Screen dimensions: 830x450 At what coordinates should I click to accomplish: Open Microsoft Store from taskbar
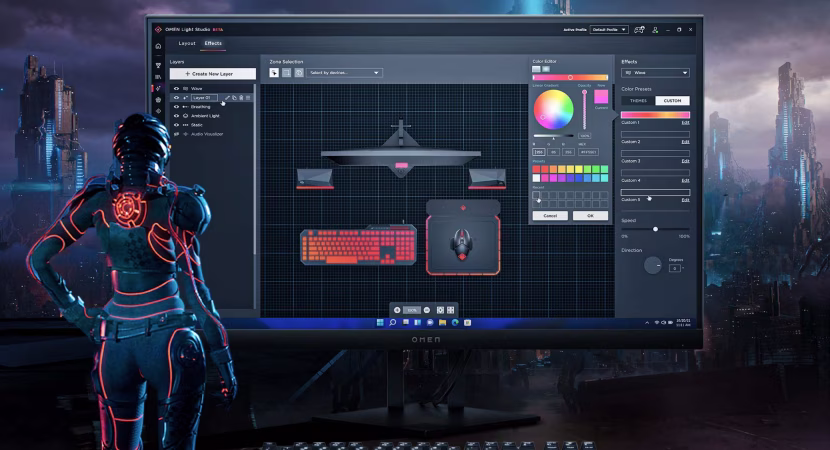click(x=467, y=322)
